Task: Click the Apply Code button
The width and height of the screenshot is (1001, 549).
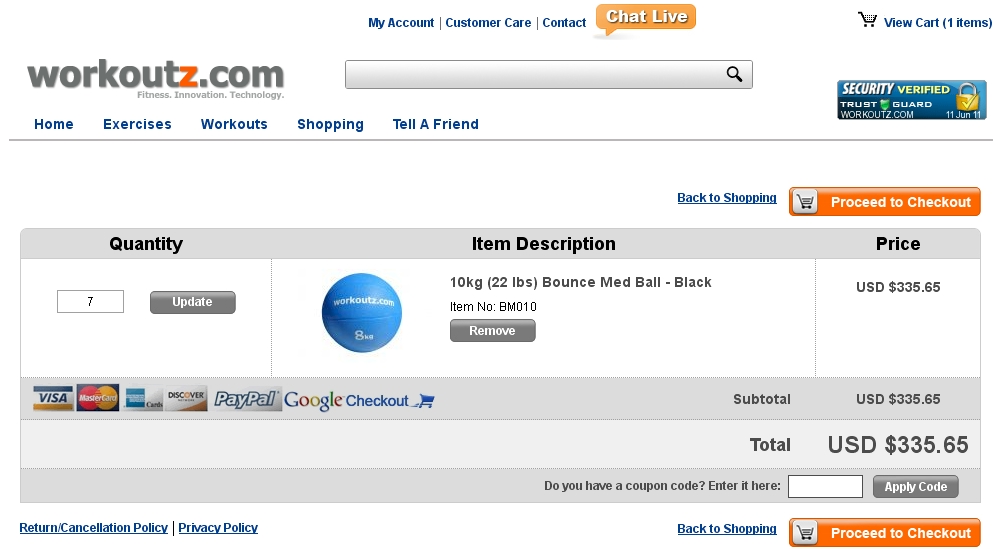Action: point(915,486)
